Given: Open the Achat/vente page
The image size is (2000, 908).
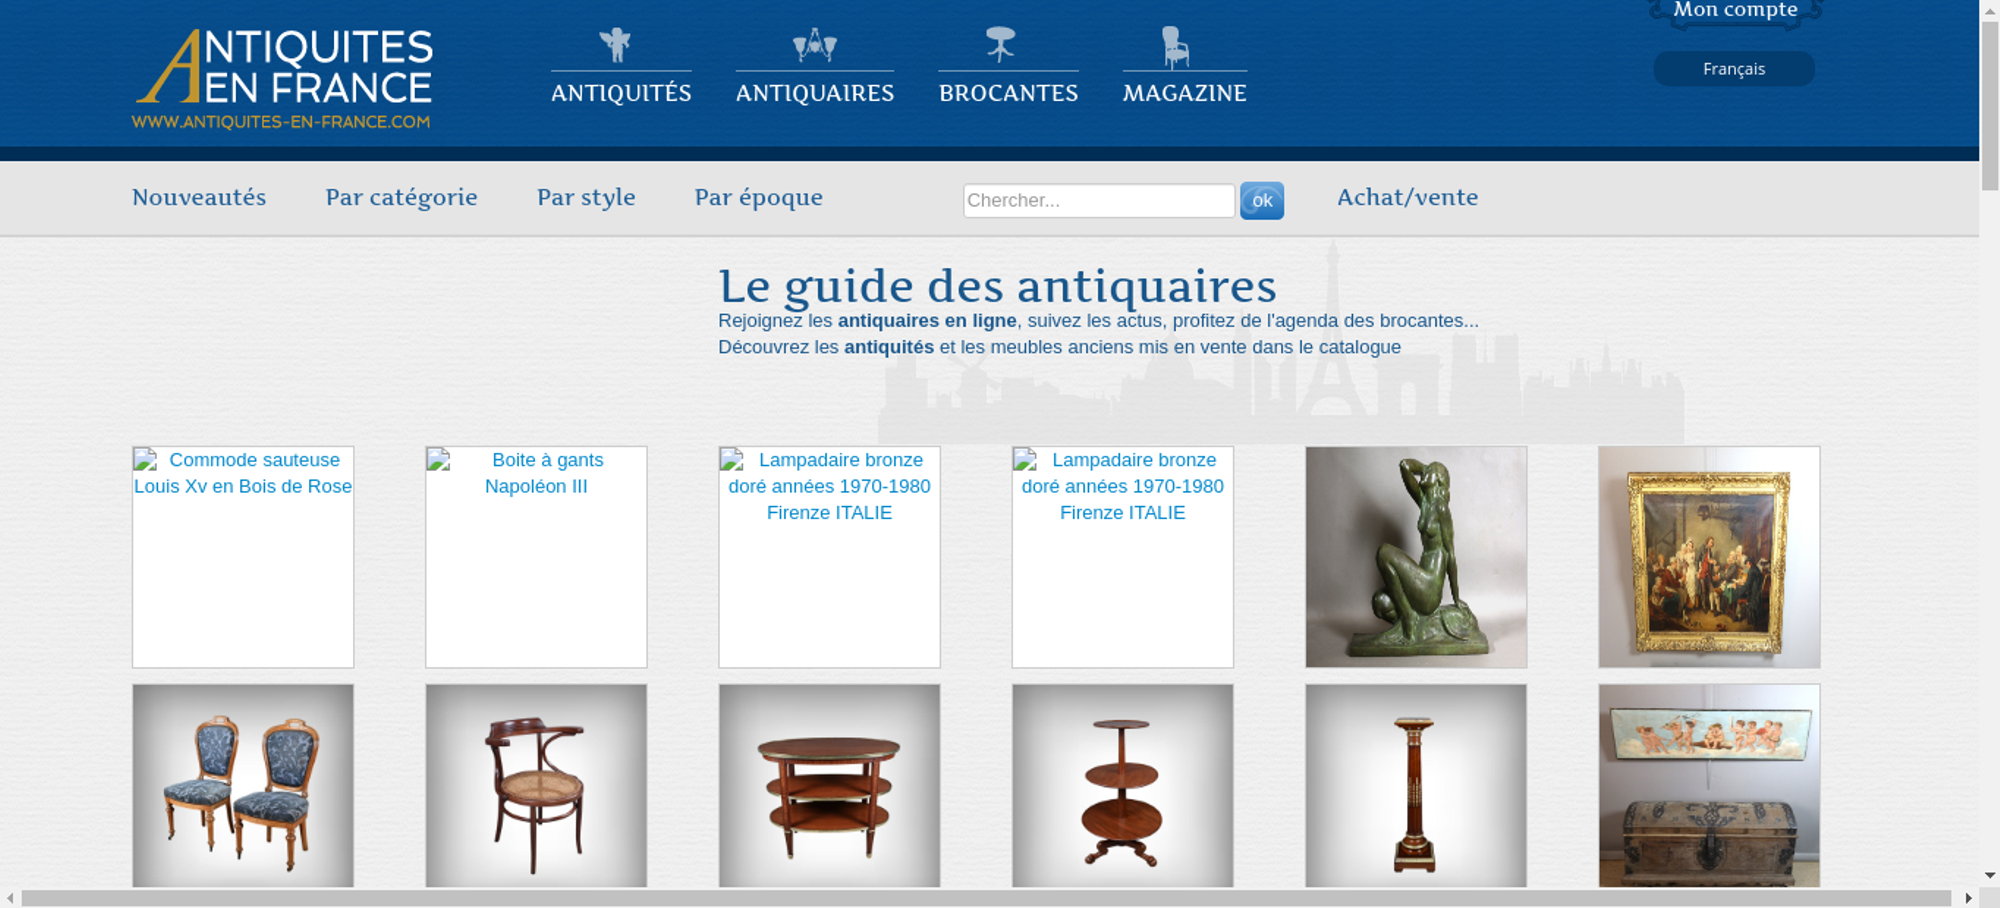Looking at the screenshot, I should coord(1407,197).
